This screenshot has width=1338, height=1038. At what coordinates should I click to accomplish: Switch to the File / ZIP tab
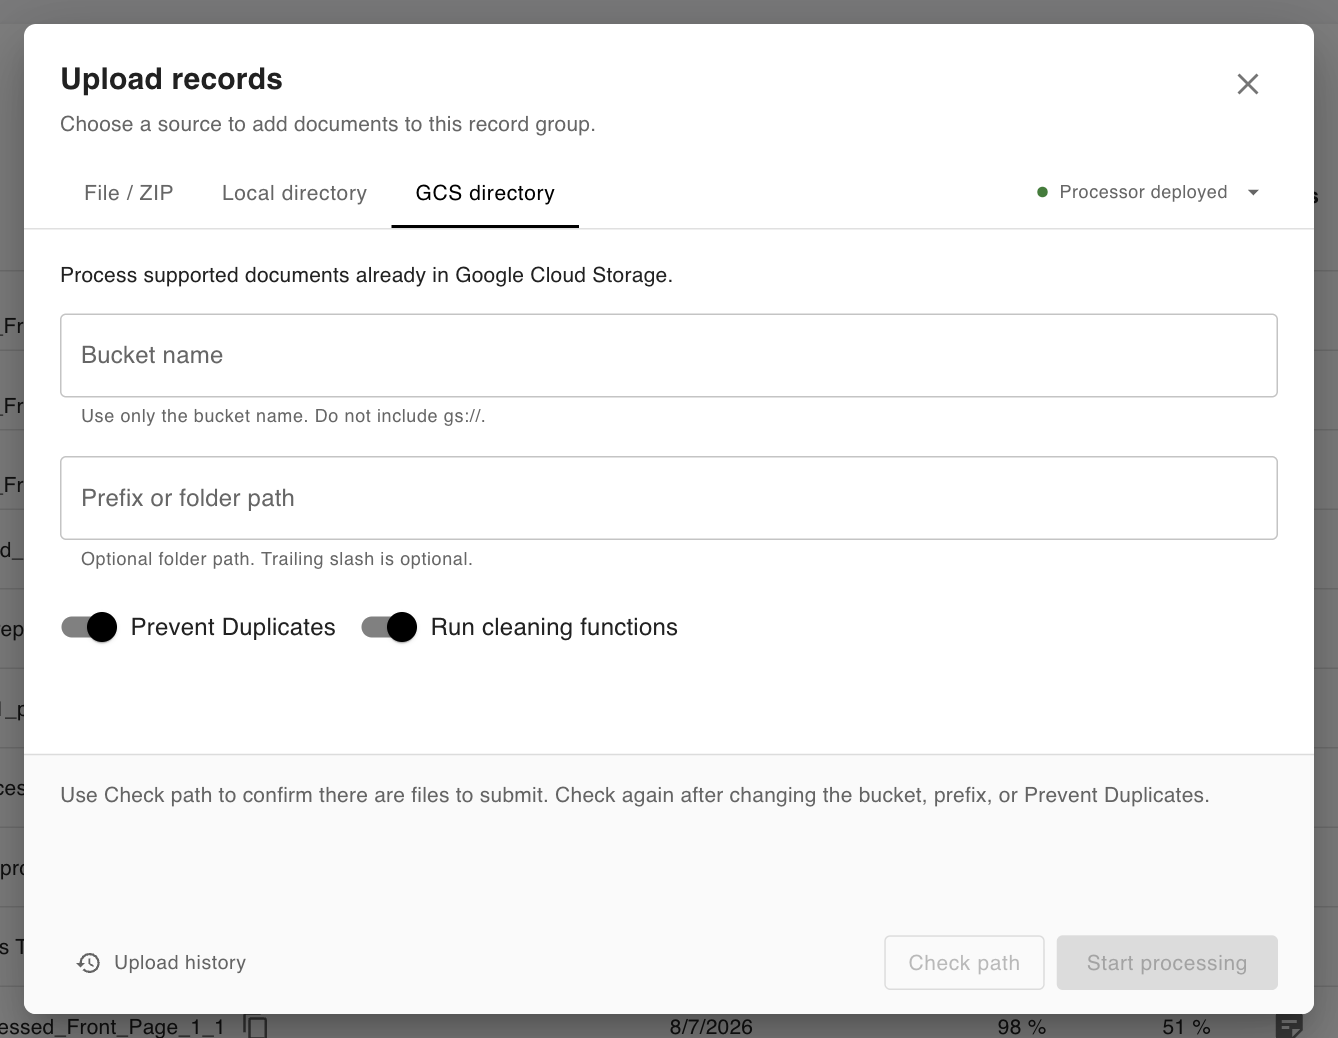(x=129, y=193)
